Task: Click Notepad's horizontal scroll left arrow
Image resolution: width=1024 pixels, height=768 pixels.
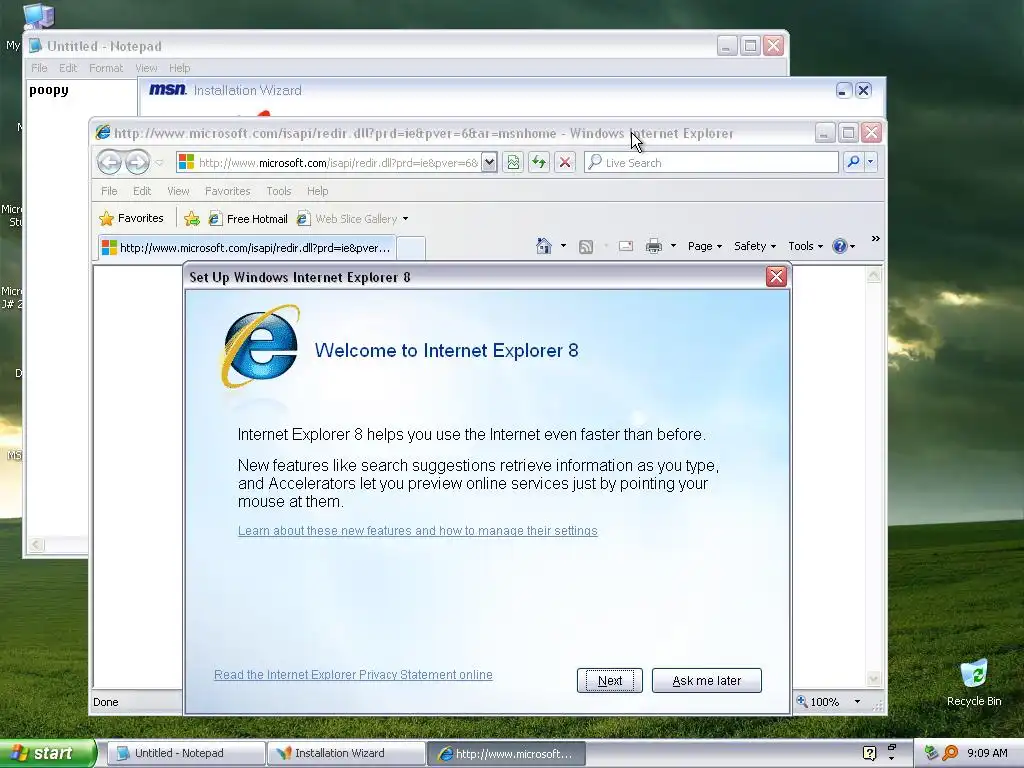Action: pyautogui.click(x=37, y=545)
